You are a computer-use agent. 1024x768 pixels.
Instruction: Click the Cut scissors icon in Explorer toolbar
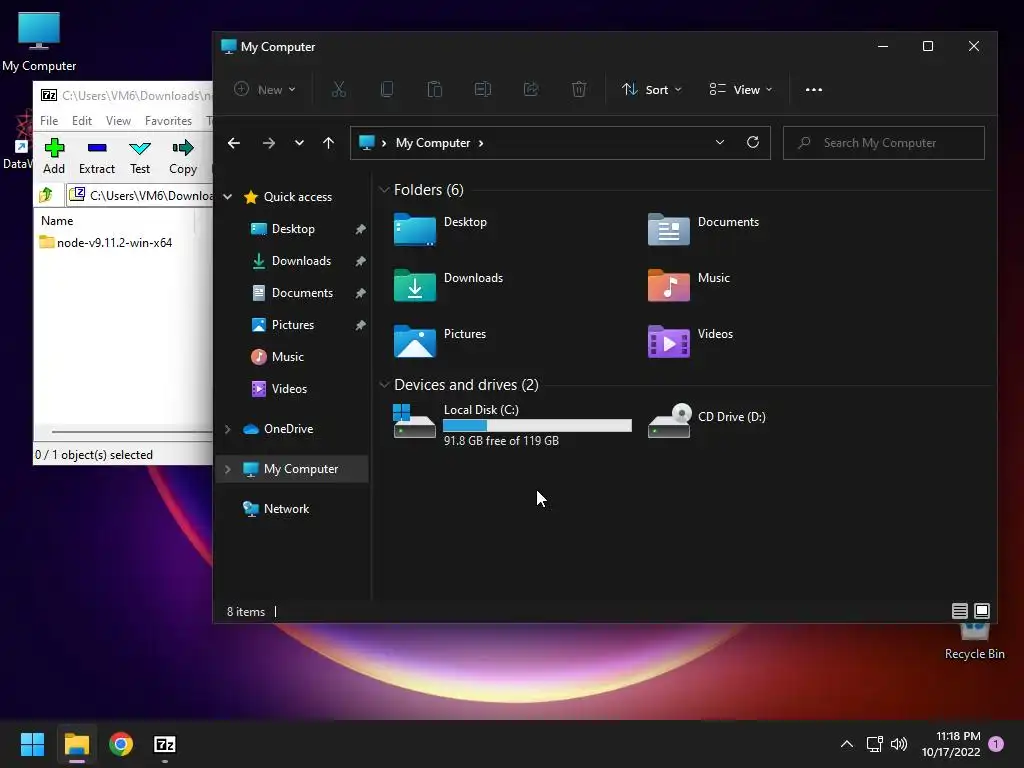pyautogui.click(x=338, y=89)
